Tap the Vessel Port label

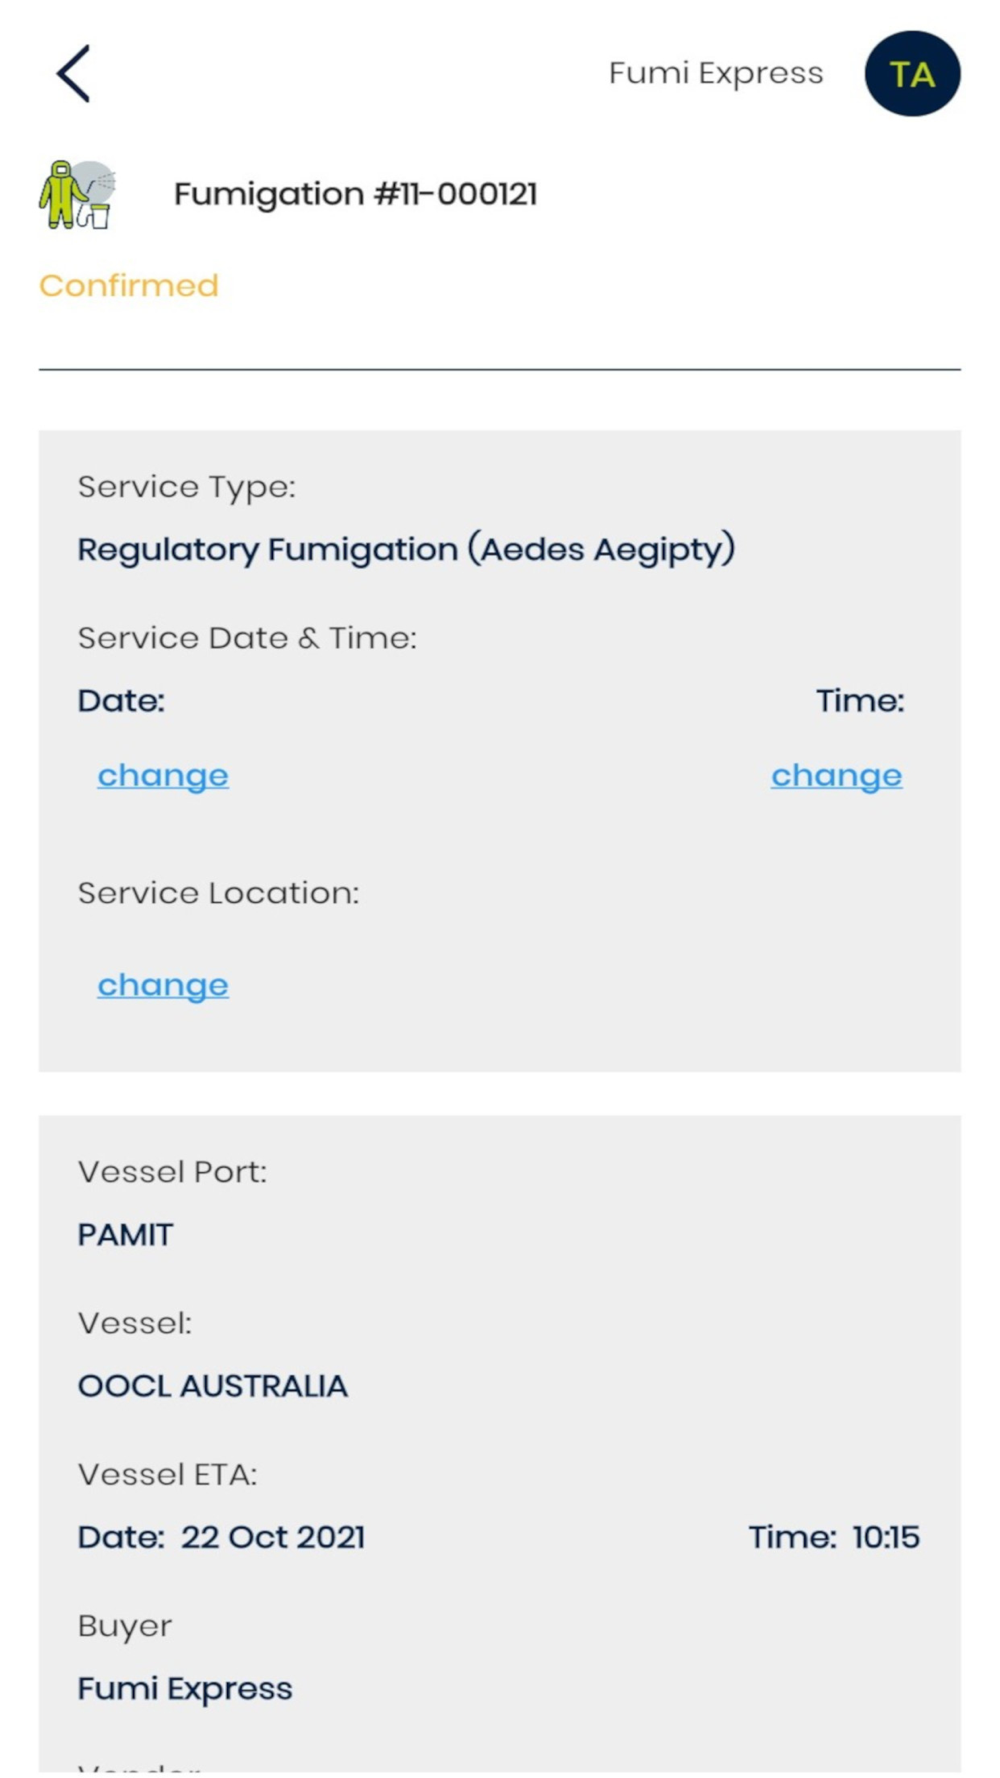[x=172, y=1172]
